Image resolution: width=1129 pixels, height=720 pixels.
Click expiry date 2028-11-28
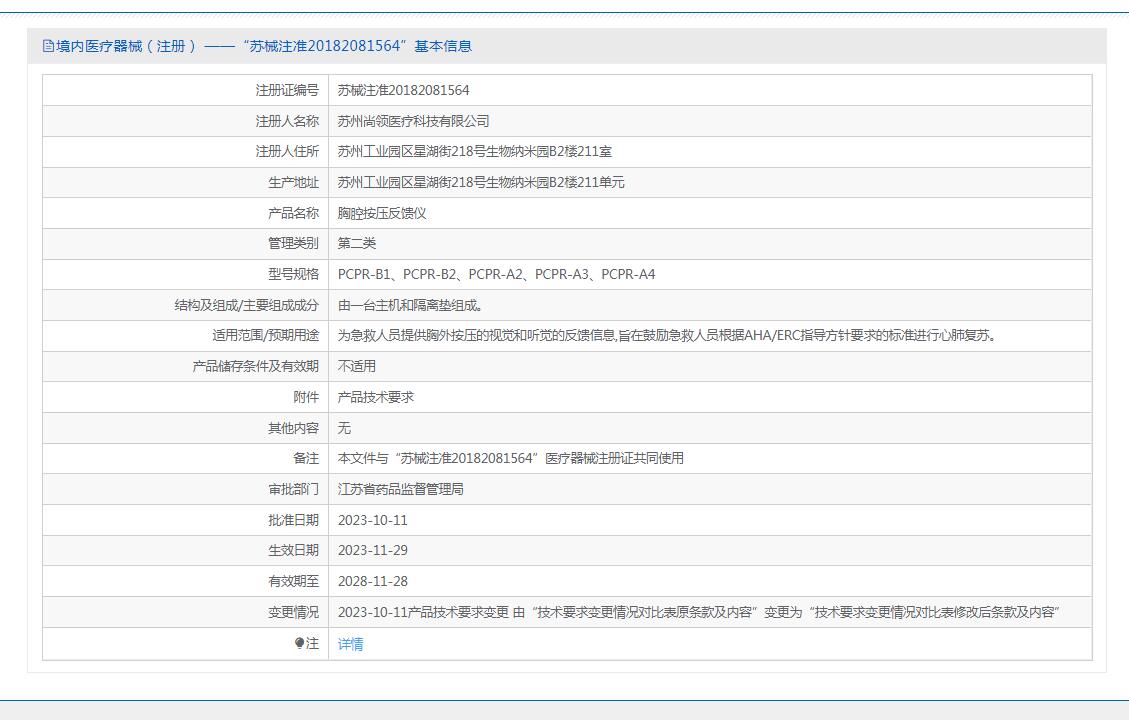pyautogui.click(x=372, y=582)
